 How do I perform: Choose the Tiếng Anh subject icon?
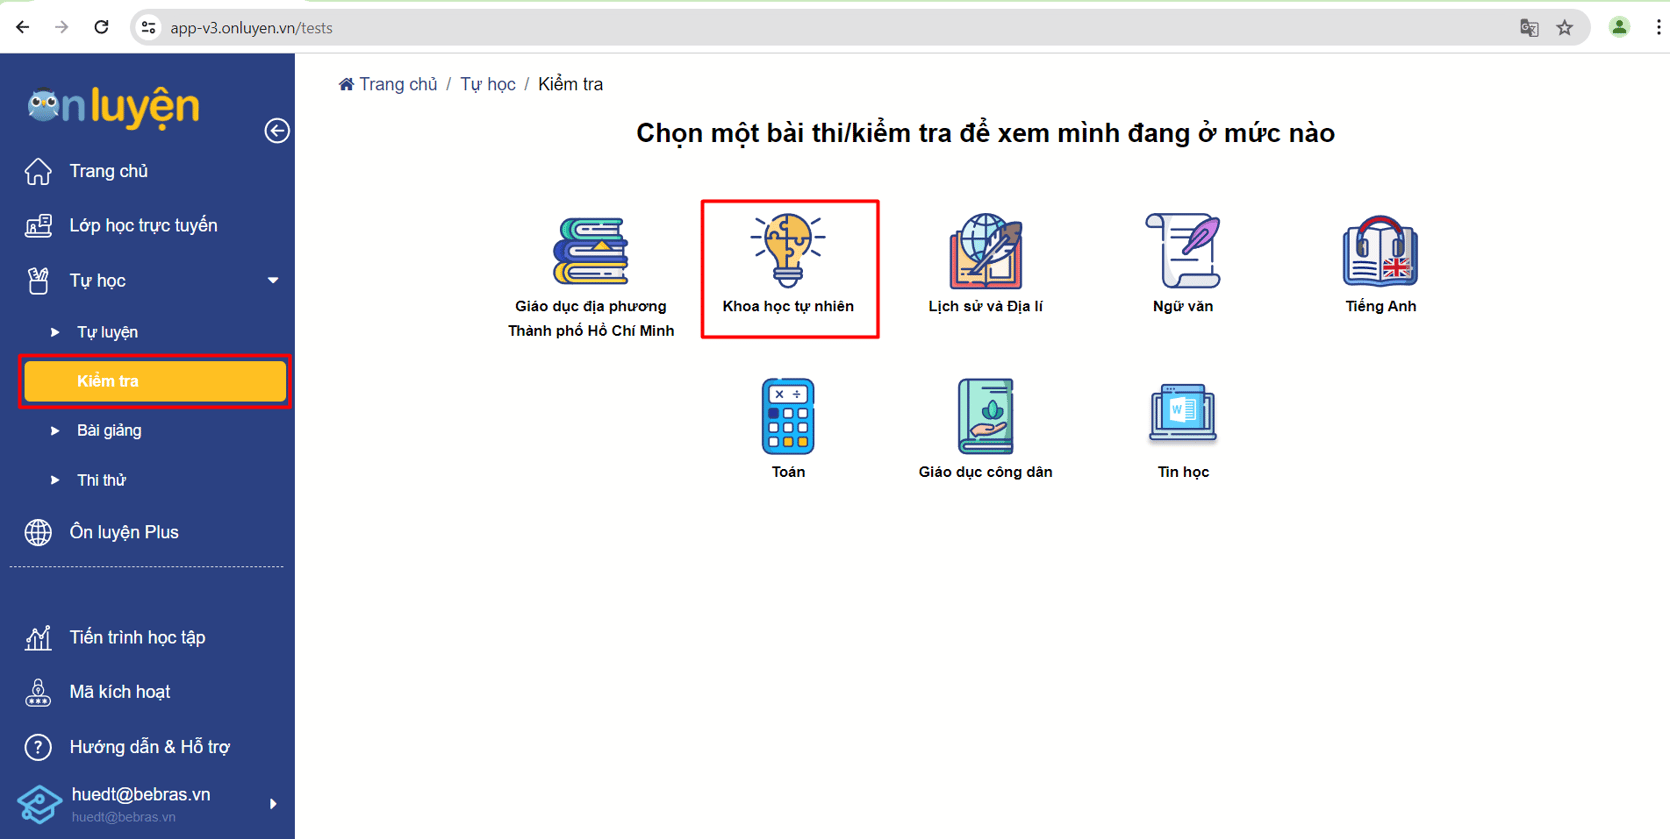point(1380,252)
